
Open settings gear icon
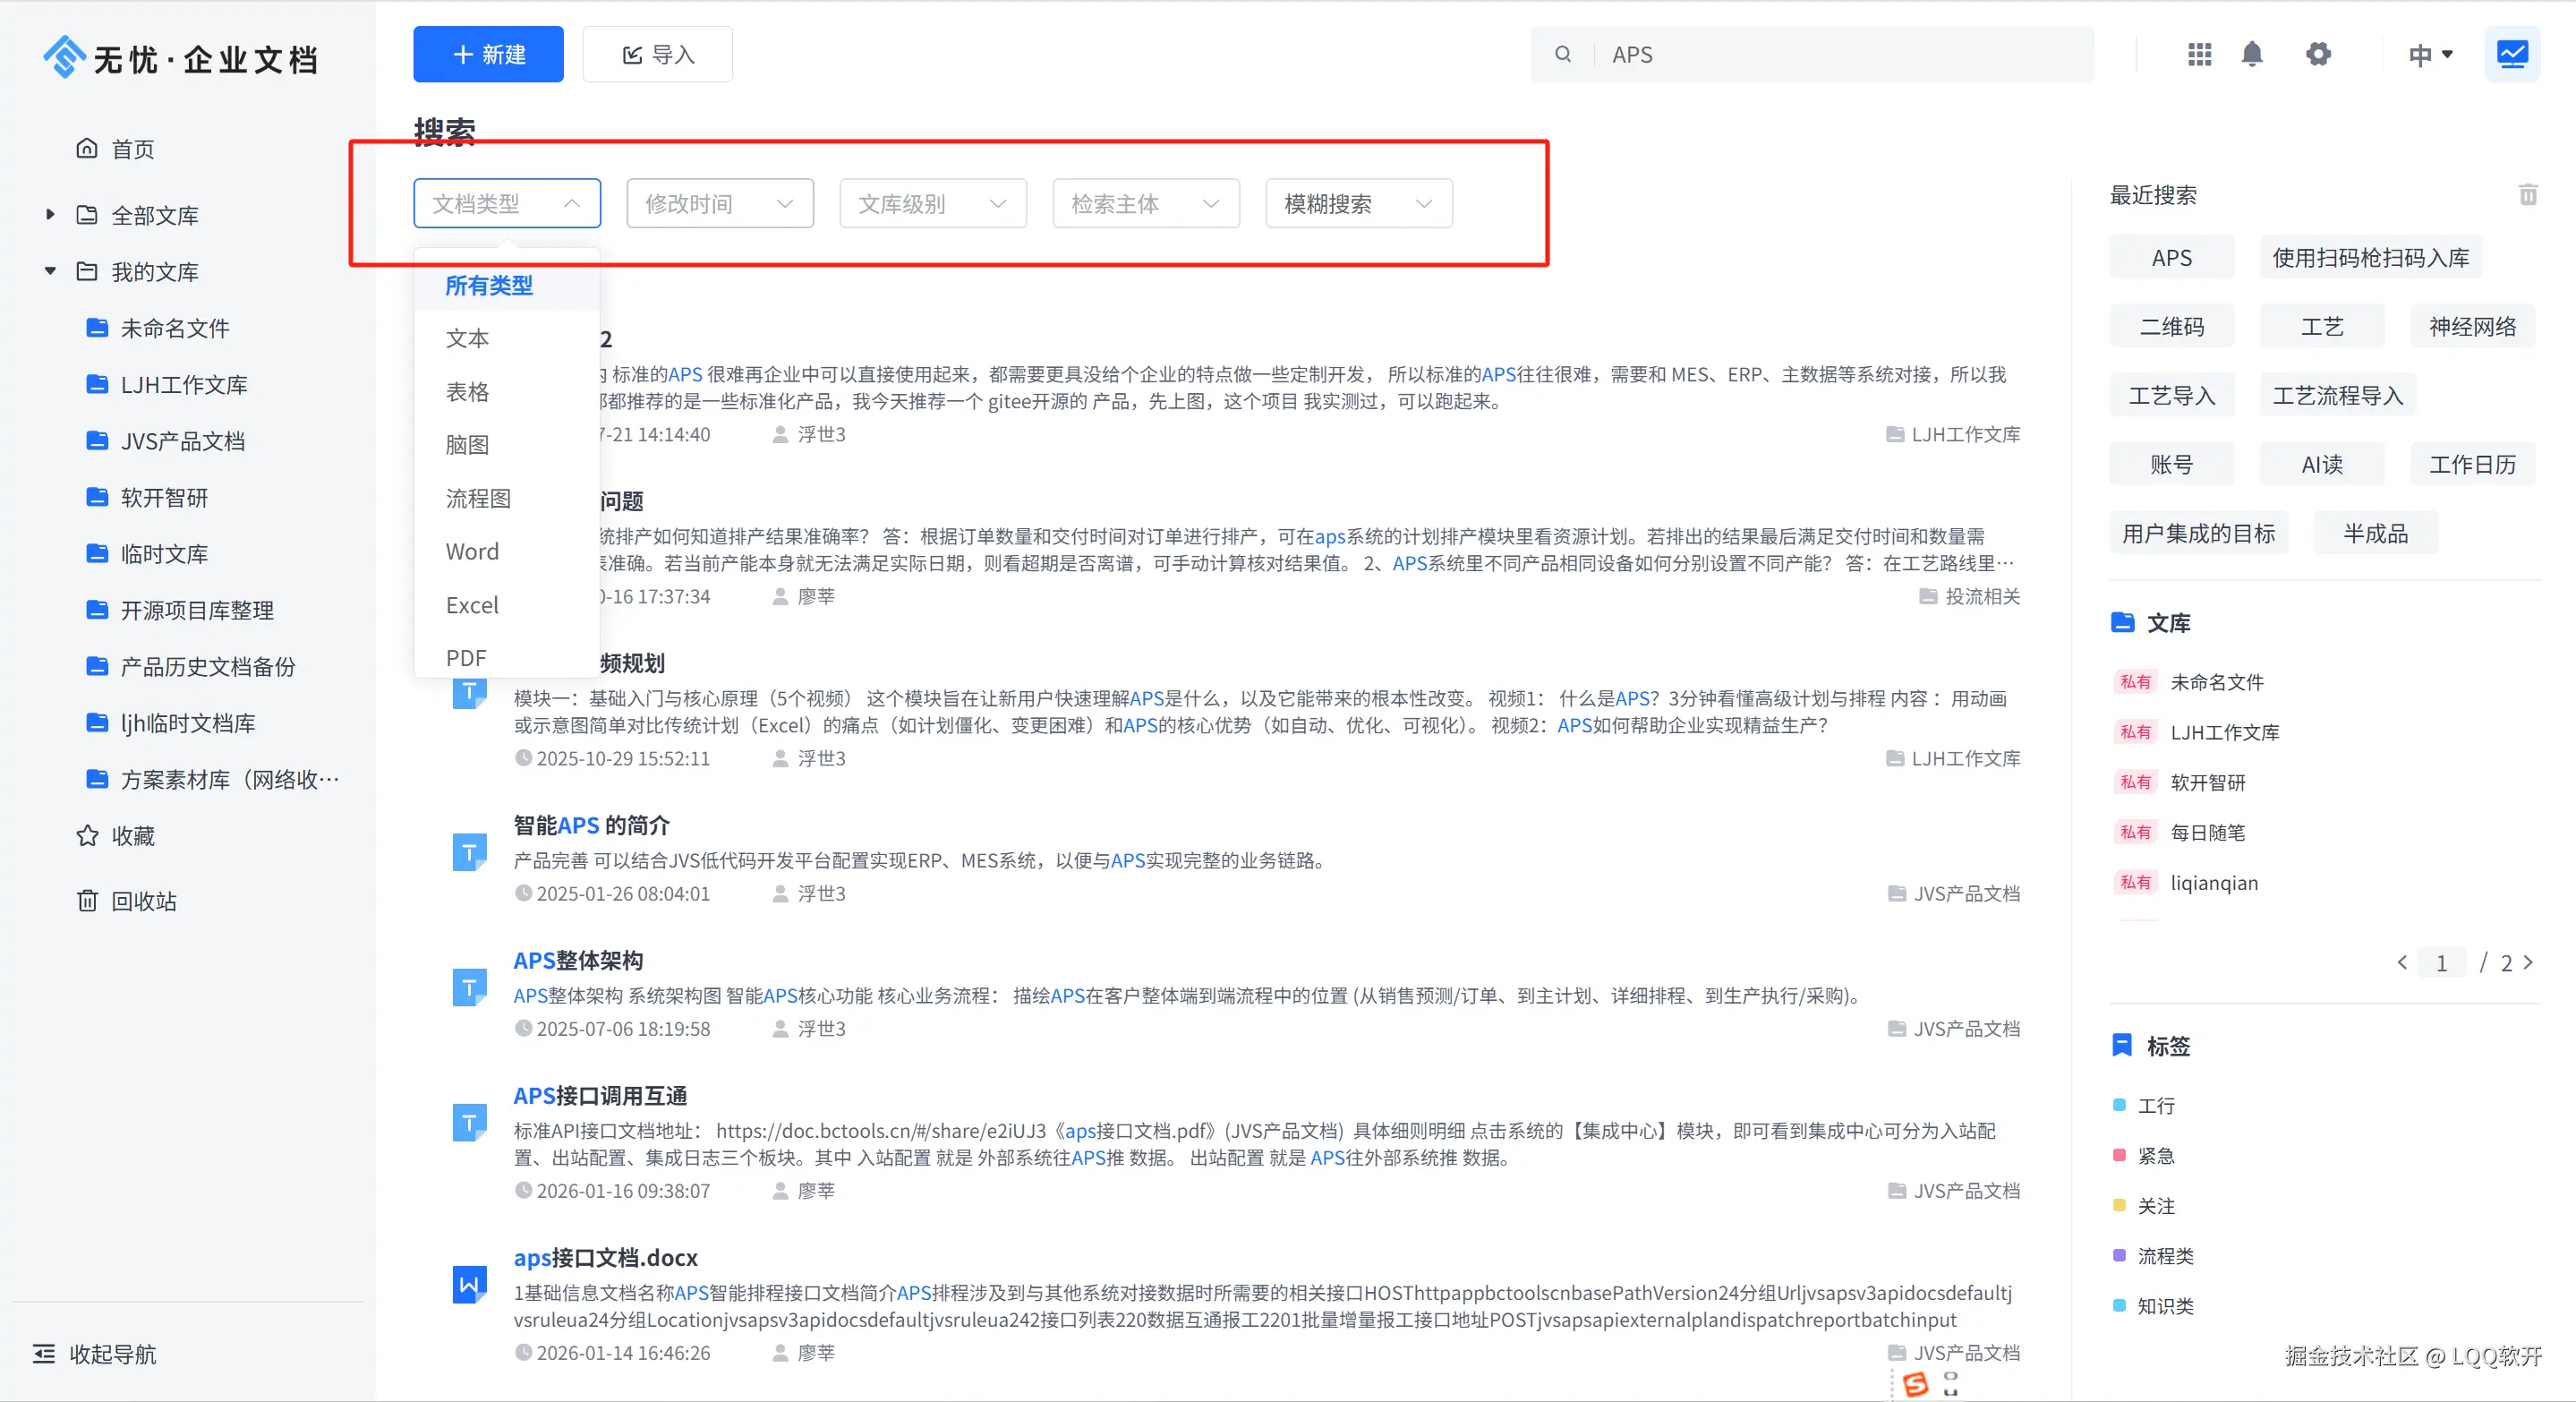pyautogui.click(x=2318, y=54)
